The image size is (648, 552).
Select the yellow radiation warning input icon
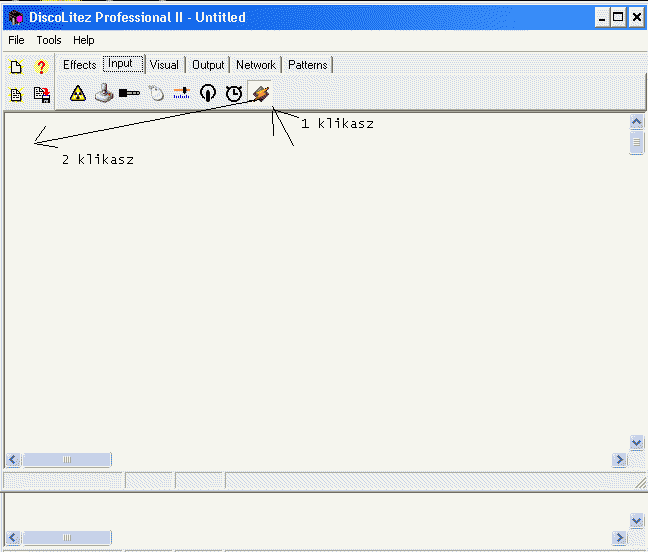78,93
